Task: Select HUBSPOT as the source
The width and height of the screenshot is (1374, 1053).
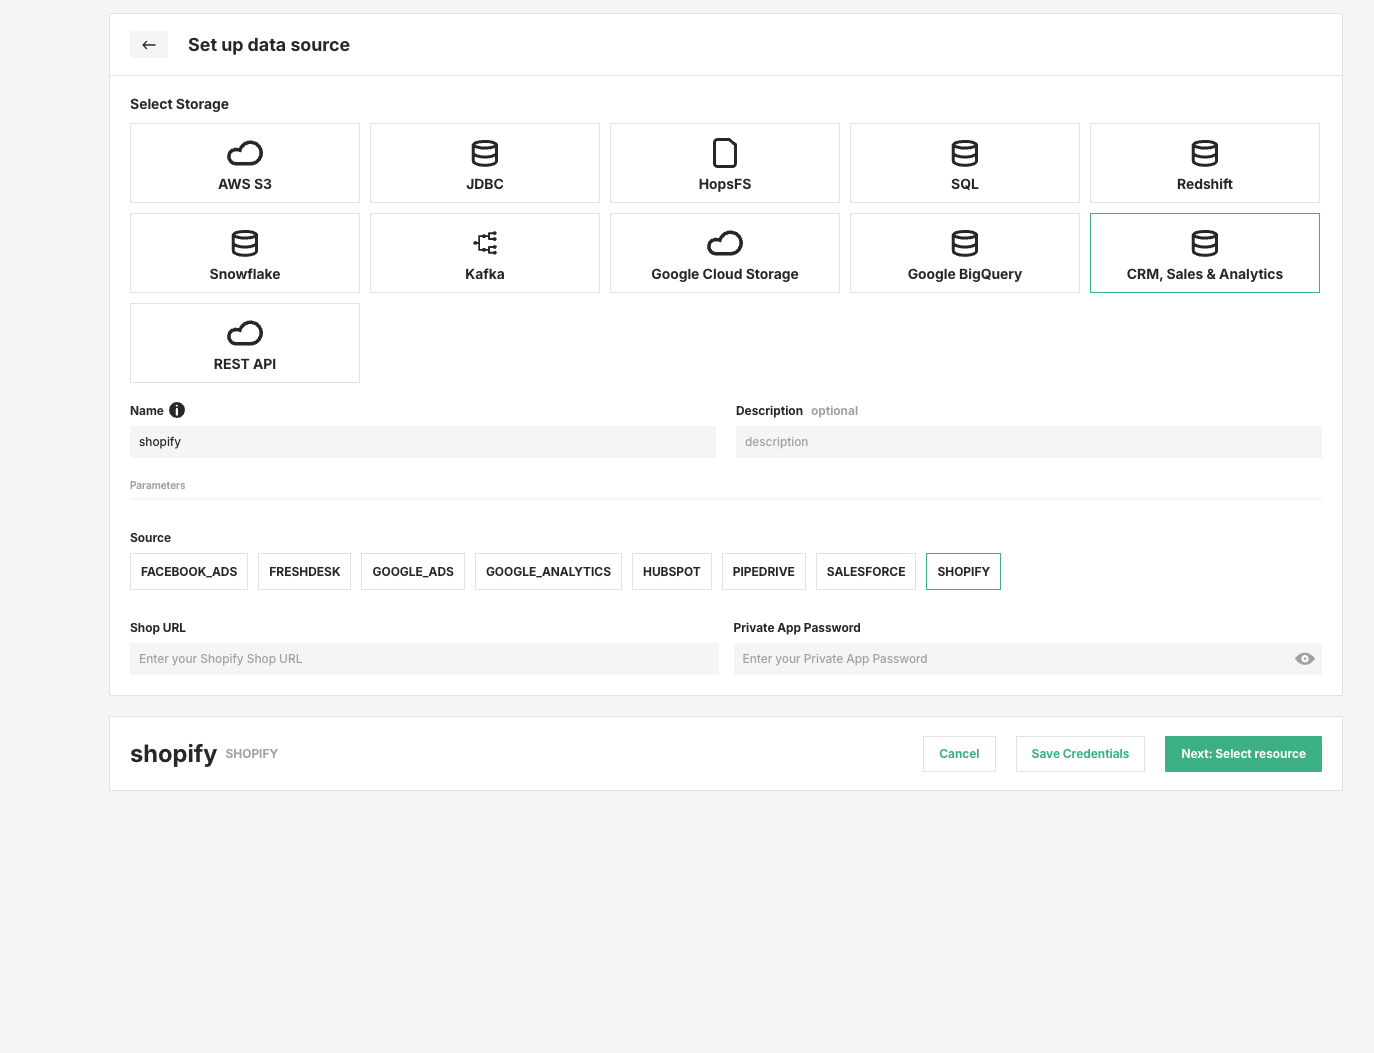Action: point(671,571)
